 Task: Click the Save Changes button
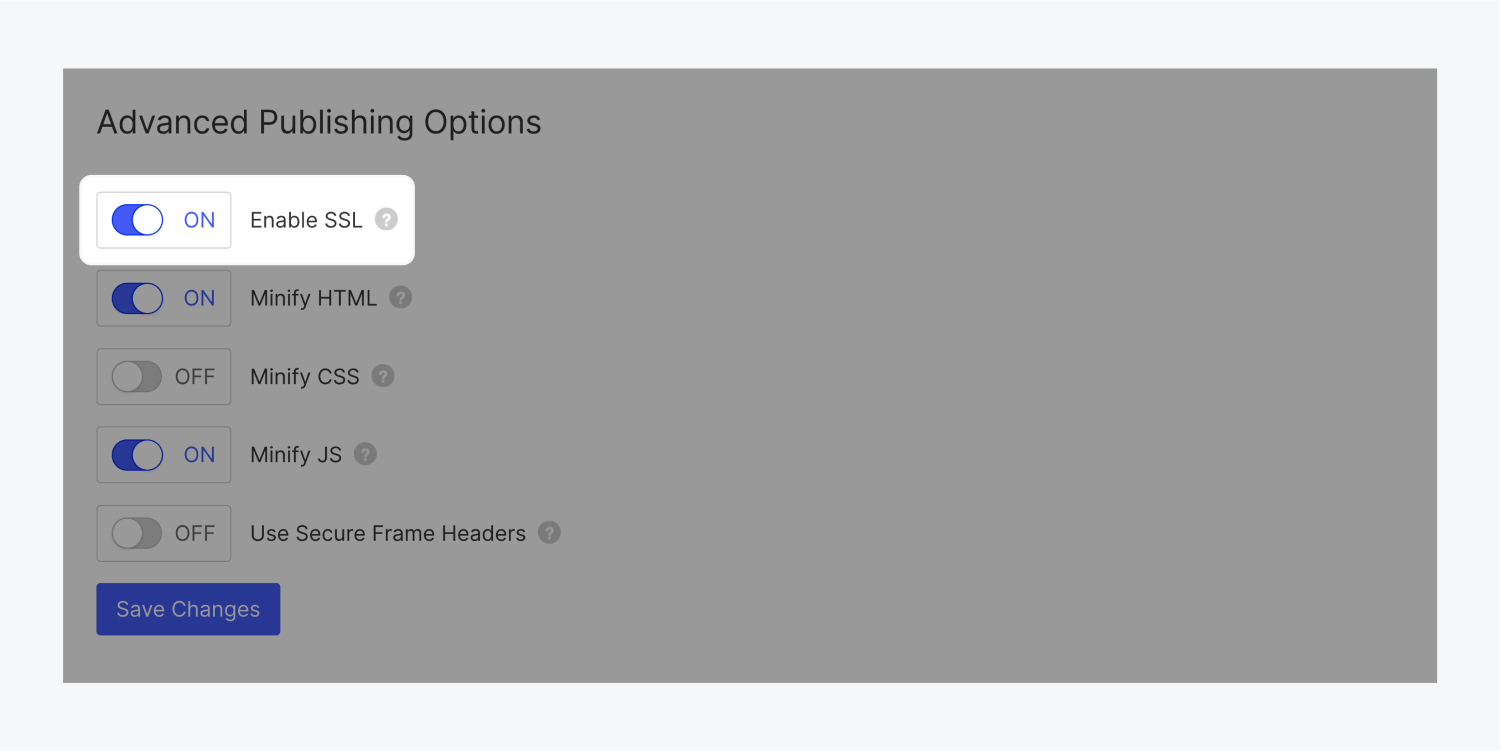click(187, 609)
